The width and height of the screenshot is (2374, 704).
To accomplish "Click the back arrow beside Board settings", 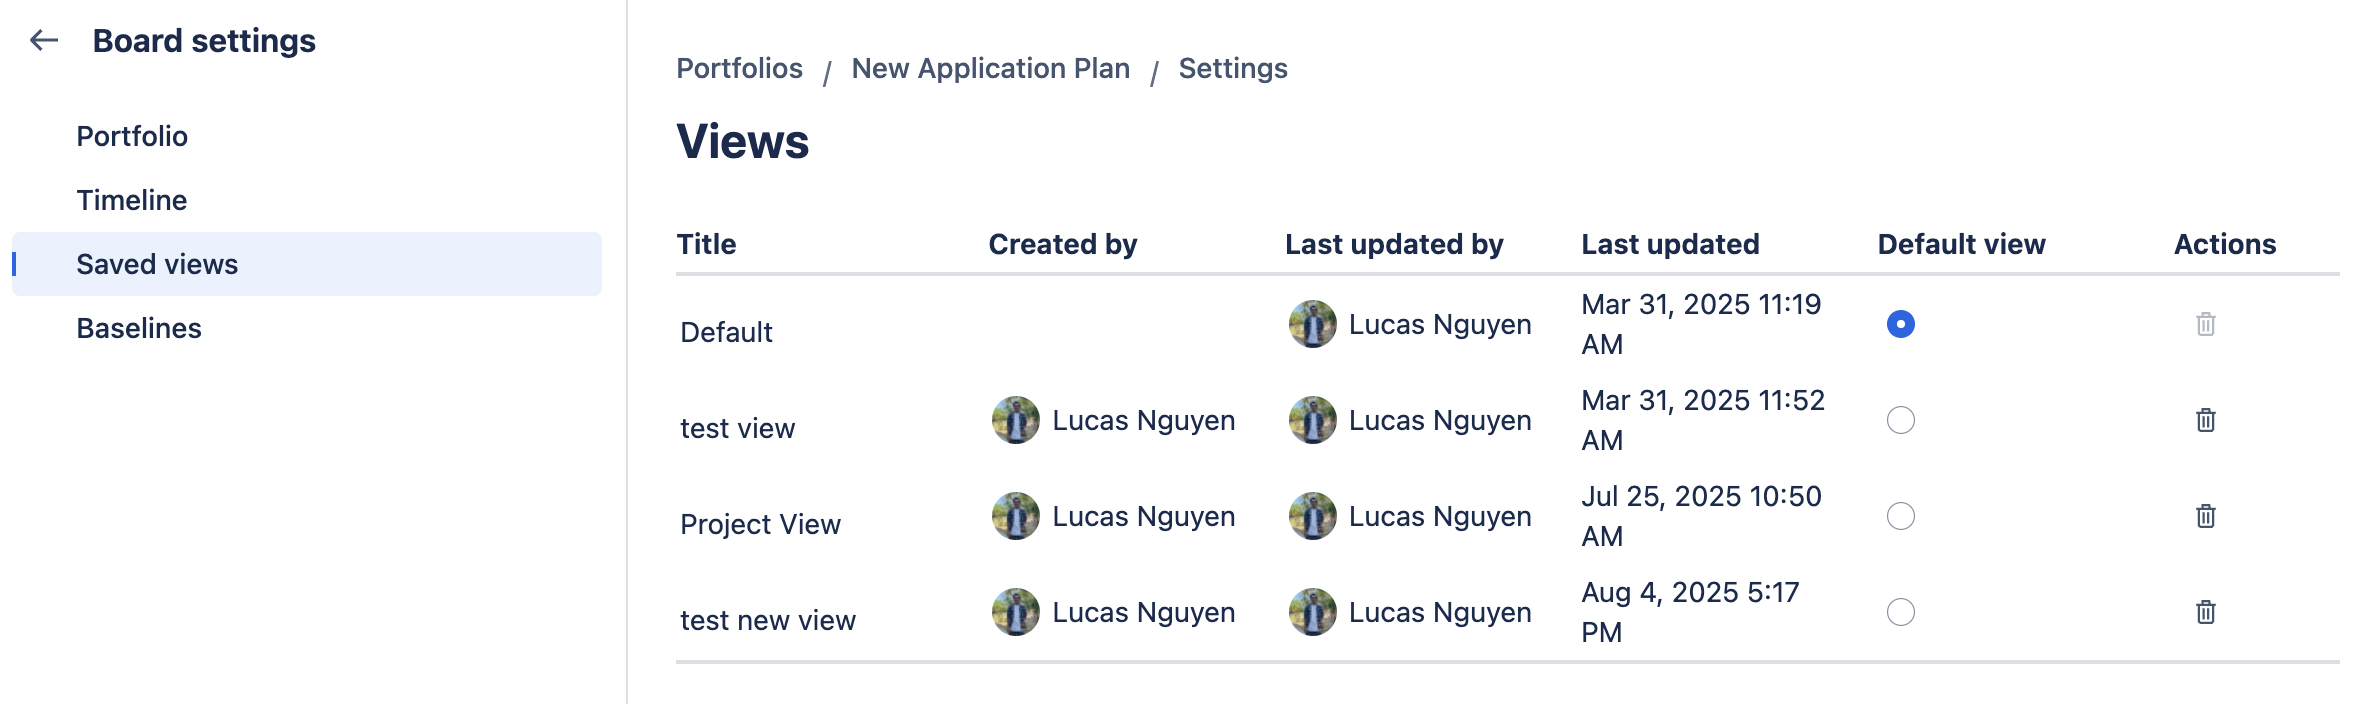I will coord(44,40).
